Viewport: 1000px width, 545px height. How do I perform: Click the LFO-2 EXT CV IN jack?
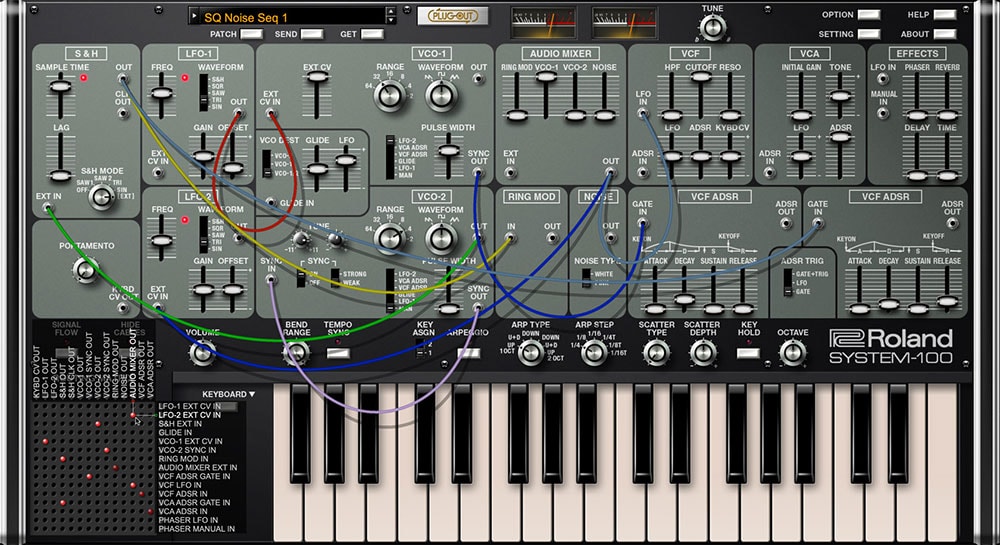[158, 308]
